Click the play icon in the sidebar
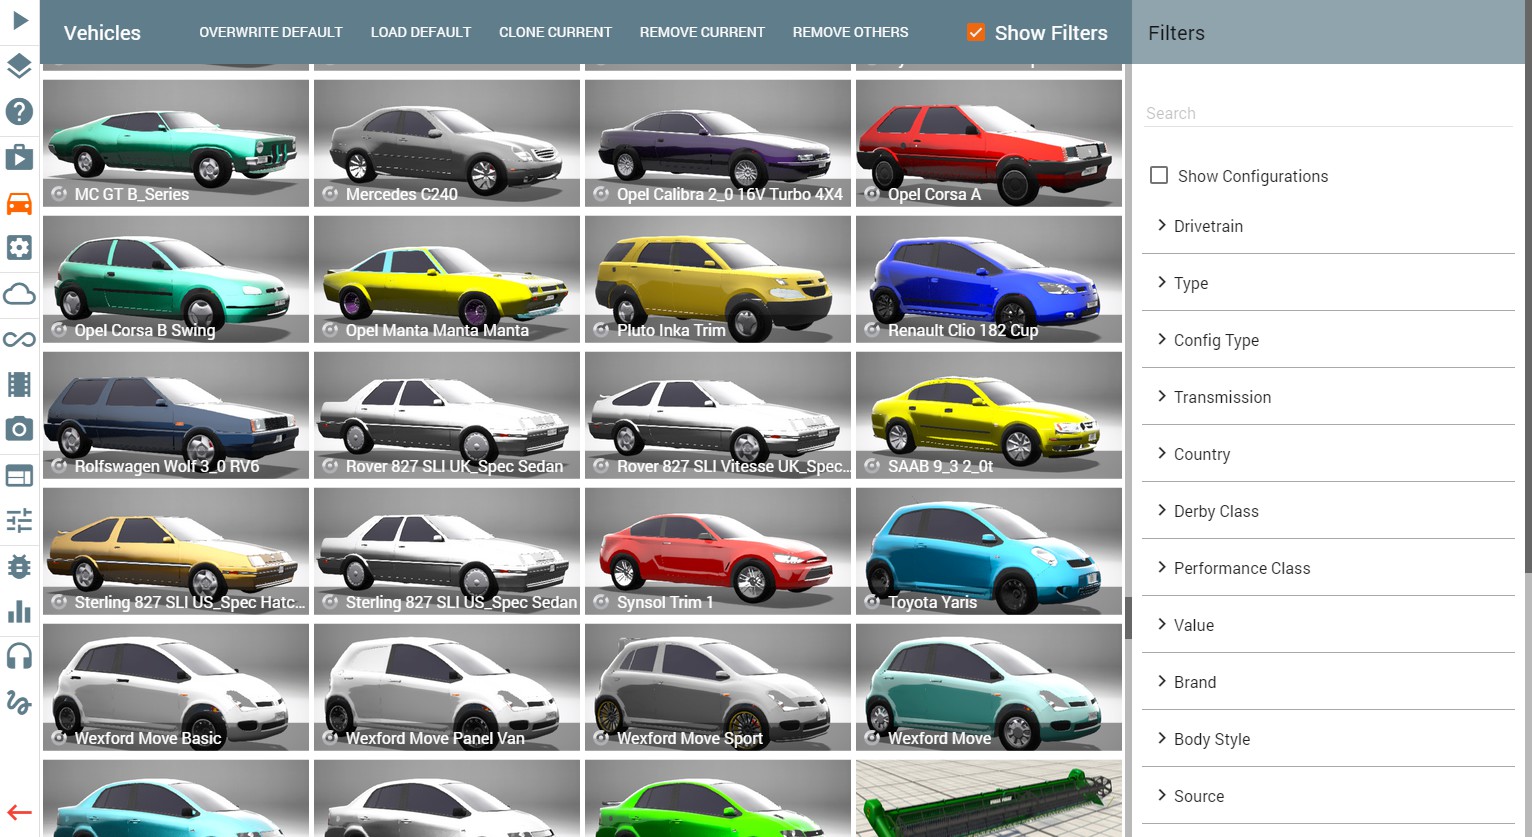The height and width of the screenshot is (837, 1532). (x=19, y=20)
